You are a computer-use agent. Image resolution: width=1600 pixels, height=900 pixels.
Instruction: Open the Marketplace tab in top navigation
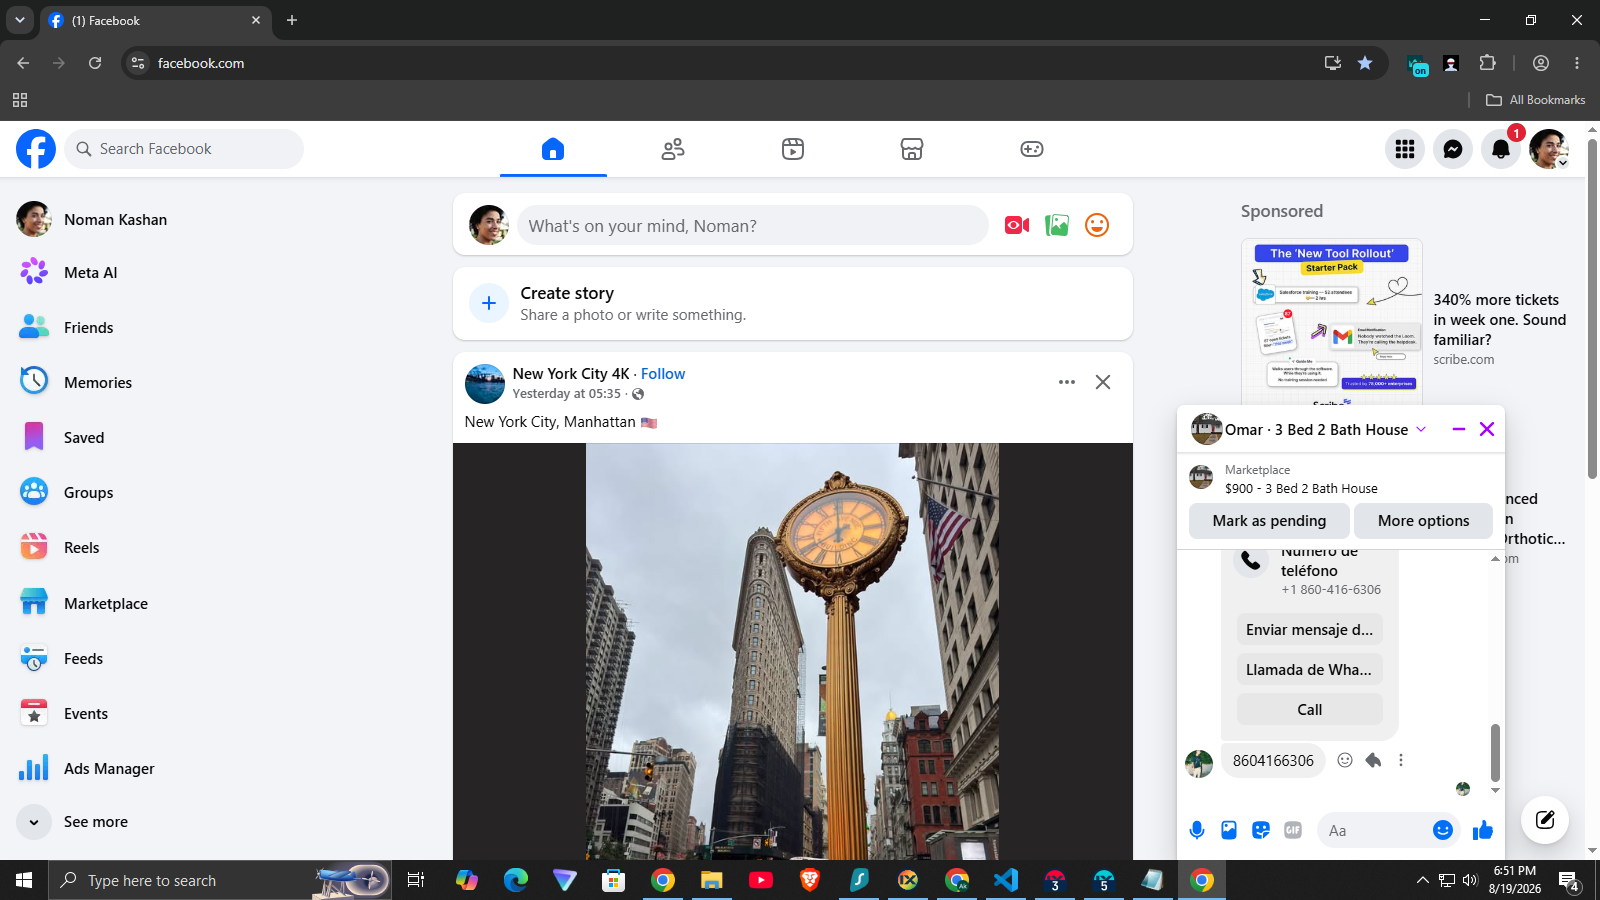click(912, 149)
